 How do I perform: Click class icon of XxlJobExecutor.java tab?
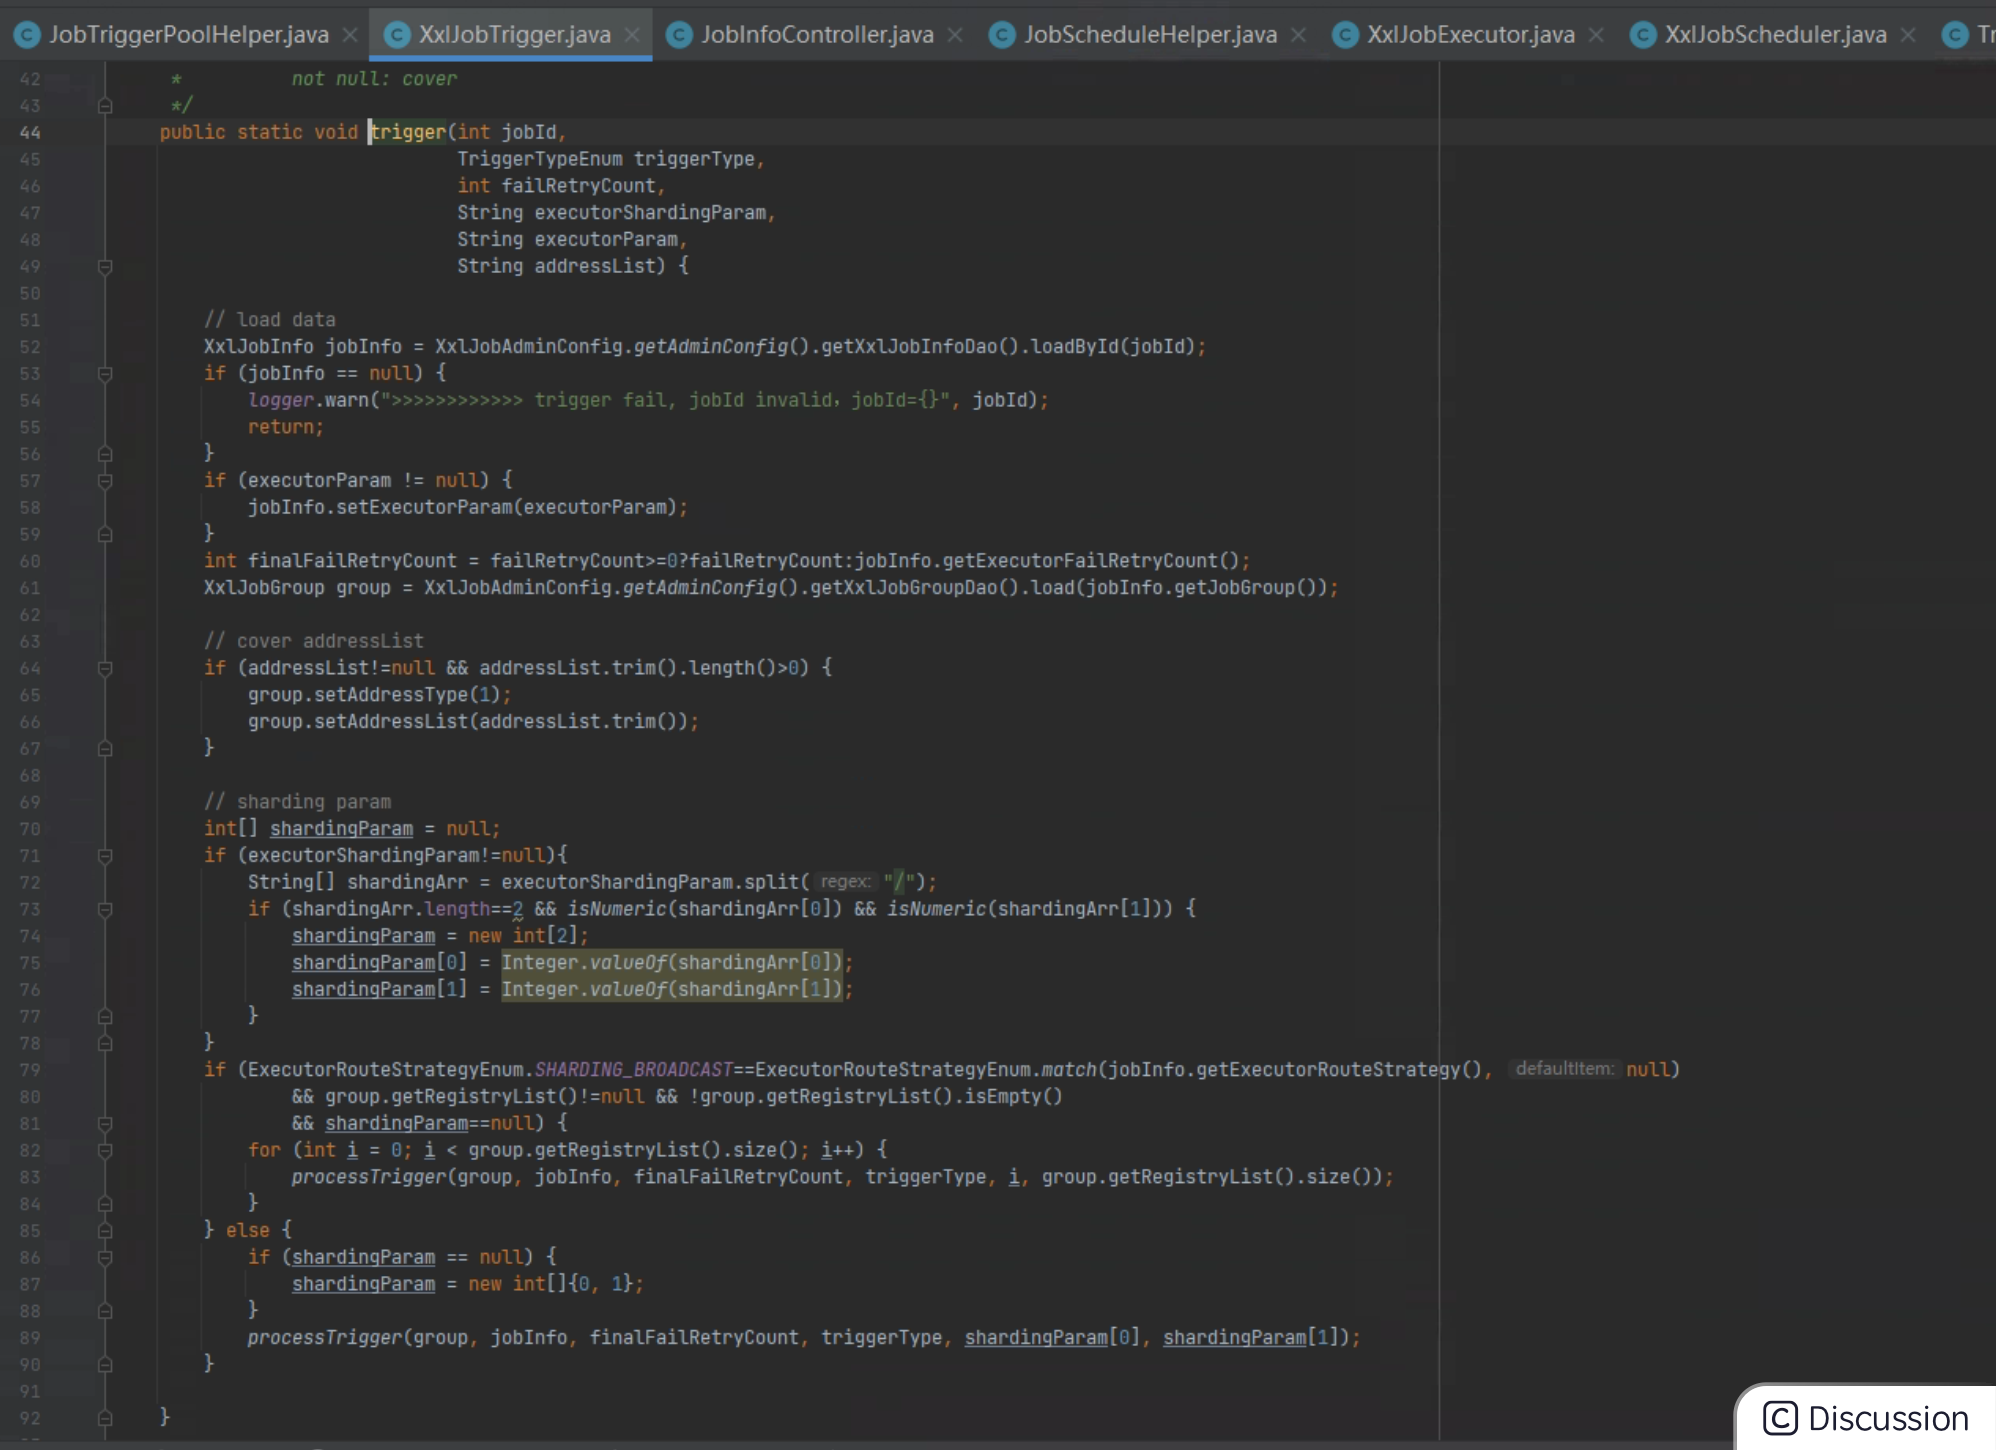[1345, 35]
